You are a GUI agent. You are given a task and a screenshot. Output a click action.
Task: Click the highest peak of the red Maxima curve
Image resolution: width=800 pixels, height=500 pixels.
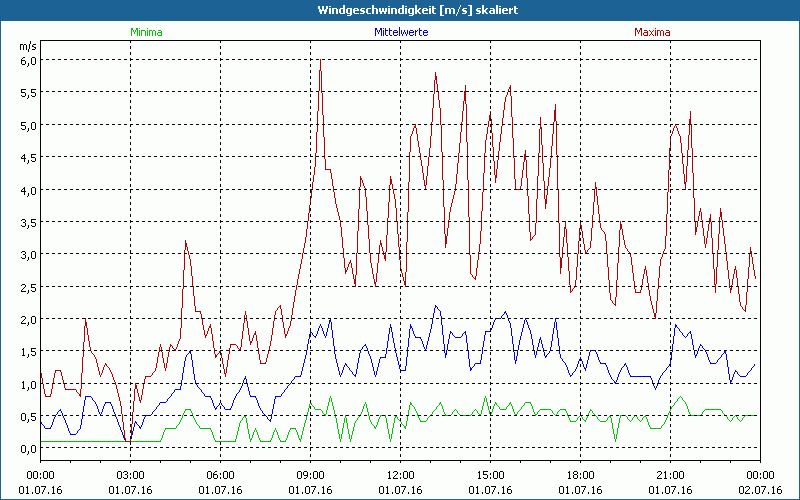pyautogui.click(x=320, y=61)
